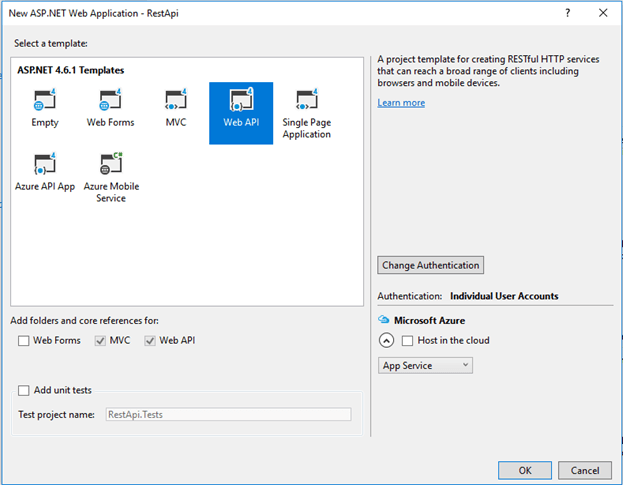Enable the Web Forms references checkbox
Image resolution: width=623 pixels, height=485 pixels.
pos(24,341)
